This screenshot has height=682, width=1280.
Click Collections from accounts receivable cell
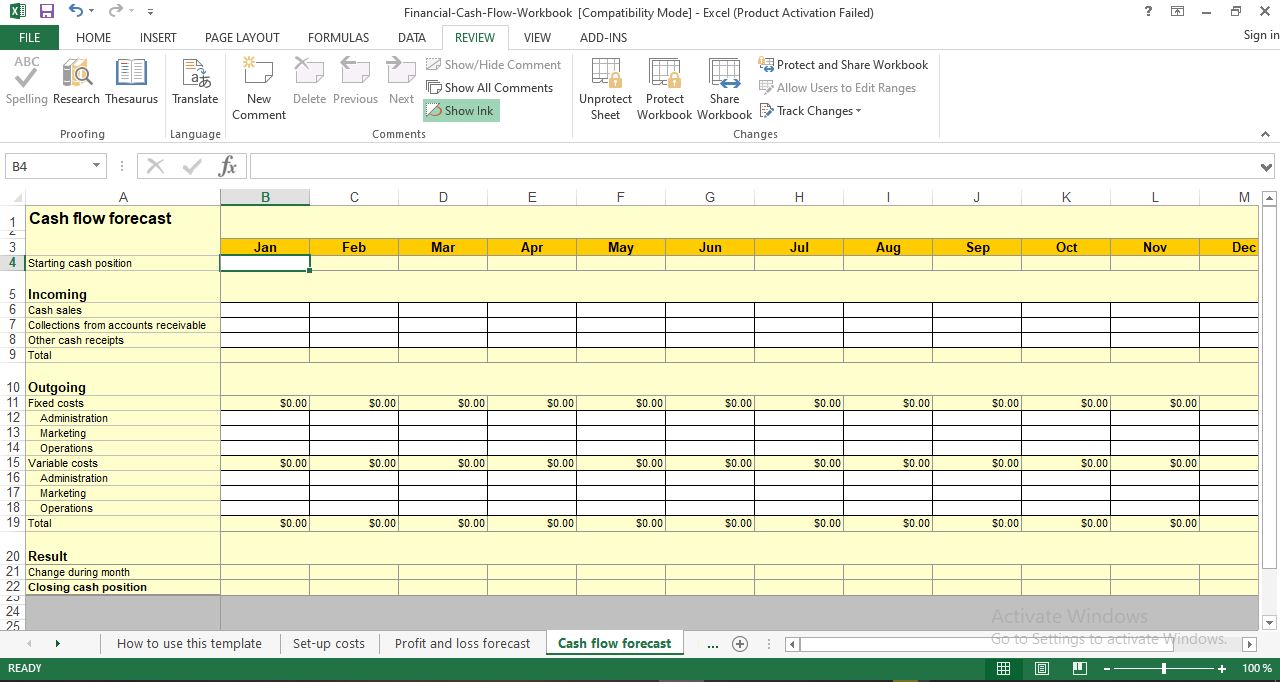pyautogui.click(x=123, y=325)
